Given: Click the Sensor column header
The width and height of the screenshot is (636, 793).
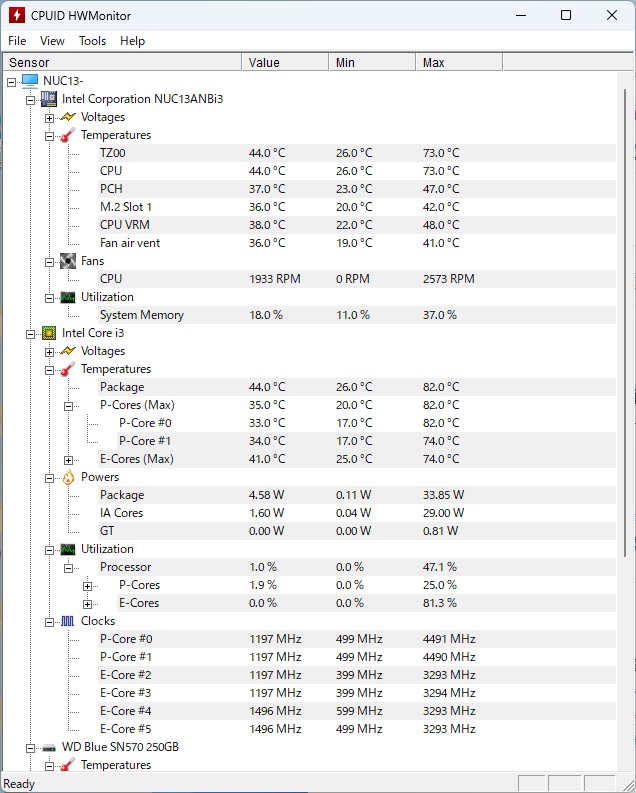Looking at the screenshot, I should coord(122,62).
